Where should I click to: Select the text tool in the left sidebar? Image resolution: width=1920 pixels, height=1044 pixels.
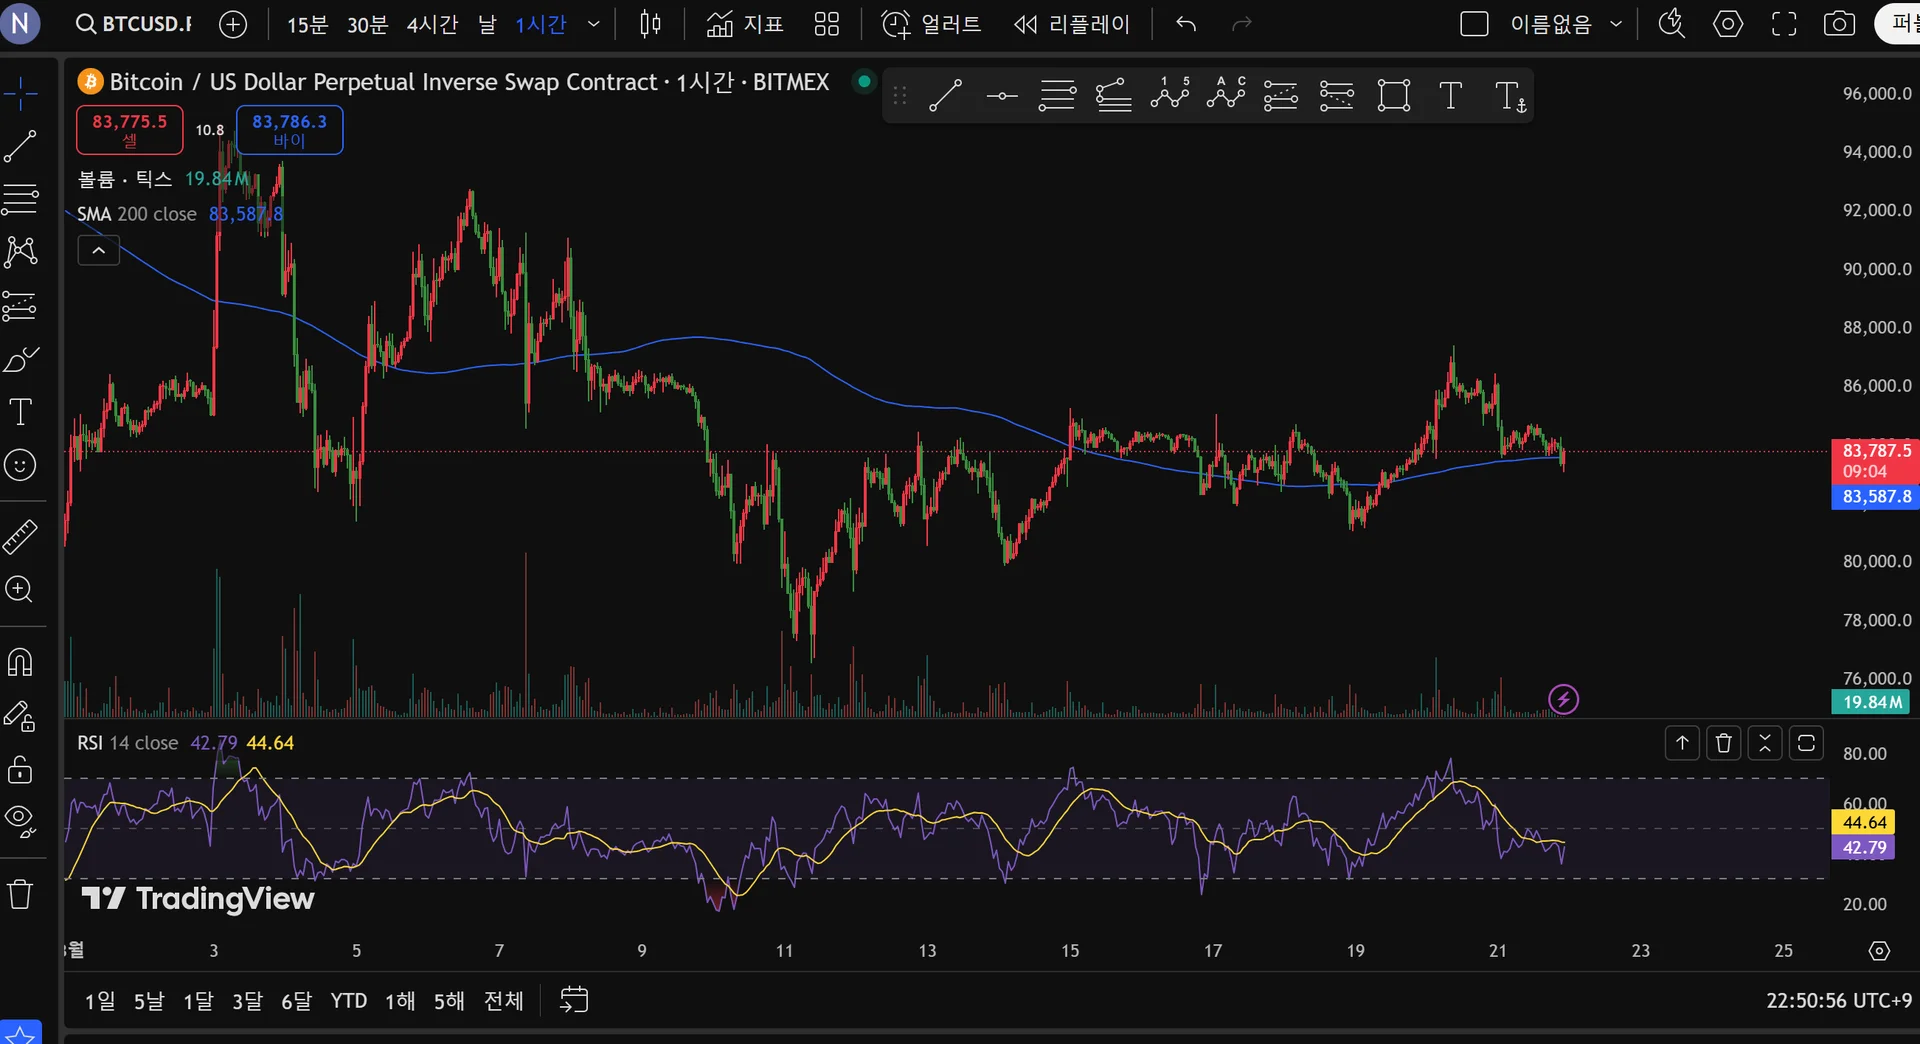[x=20, y=412]
